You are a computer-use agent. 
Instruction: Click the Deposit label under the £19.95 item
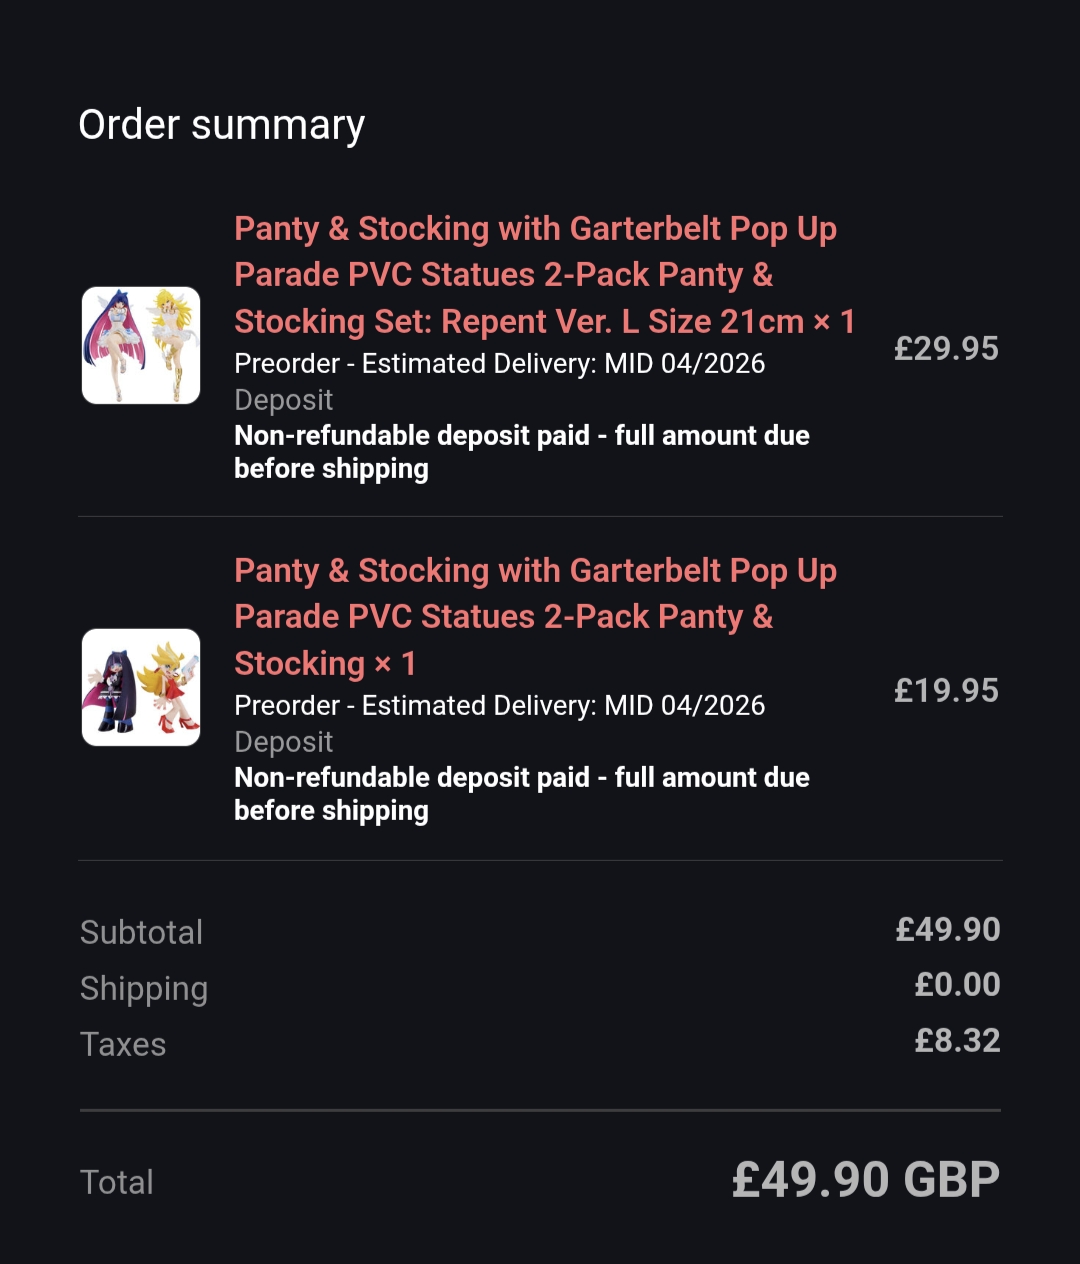click(284, 742)
